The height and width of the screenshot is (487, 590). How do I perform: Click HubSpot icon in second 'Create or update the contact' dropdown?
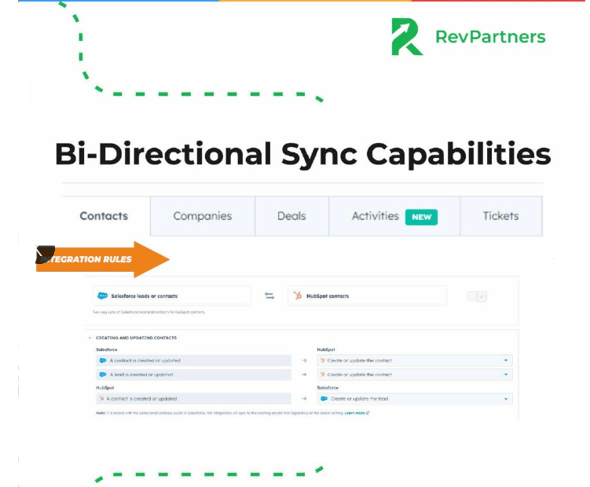point(322,374)
